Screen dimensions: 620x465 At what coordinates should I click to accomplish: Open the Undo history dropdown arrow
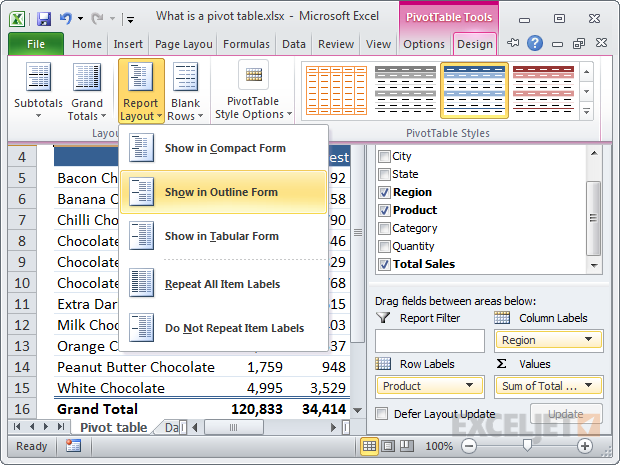(81, 18)
